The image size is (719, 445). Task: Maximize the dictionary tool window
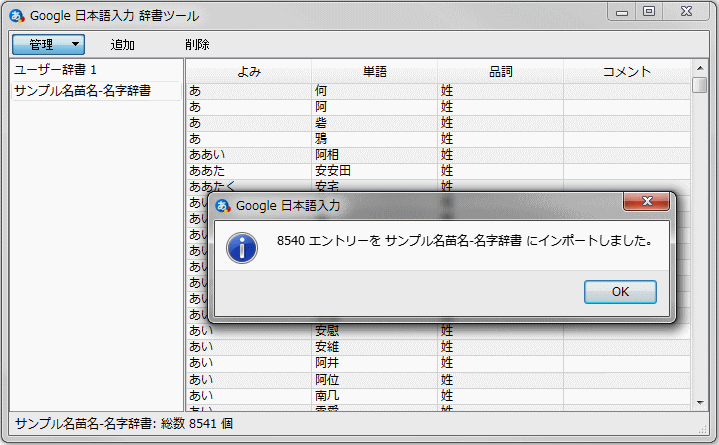pos(648,11)
